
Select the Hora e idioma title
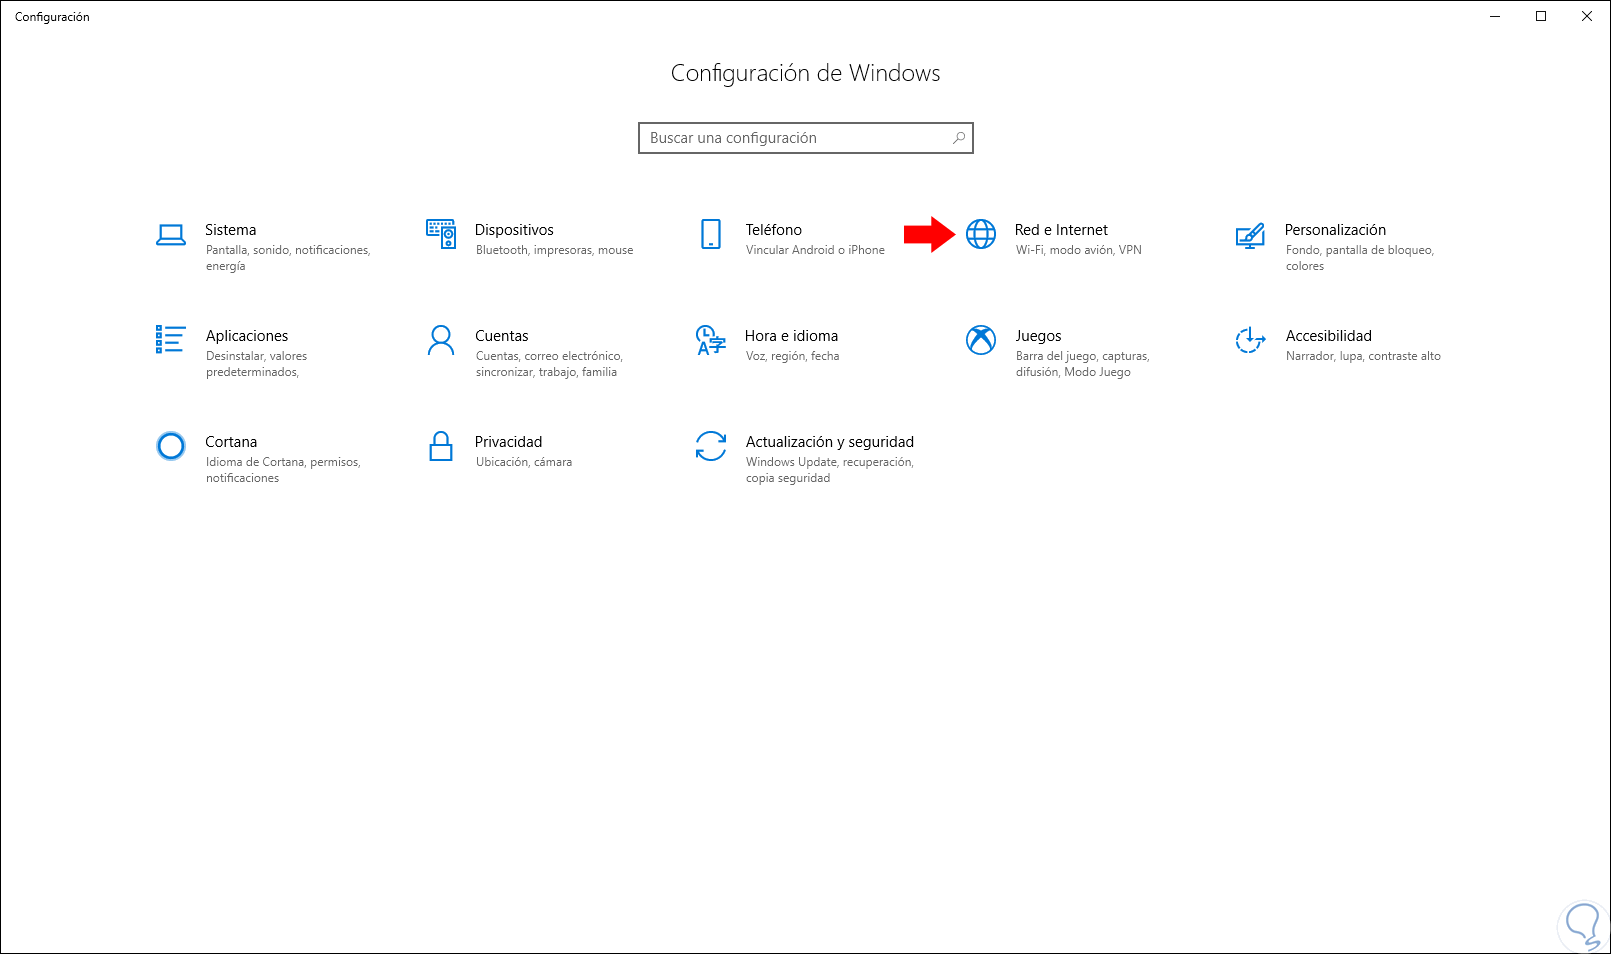pos(791,336)
